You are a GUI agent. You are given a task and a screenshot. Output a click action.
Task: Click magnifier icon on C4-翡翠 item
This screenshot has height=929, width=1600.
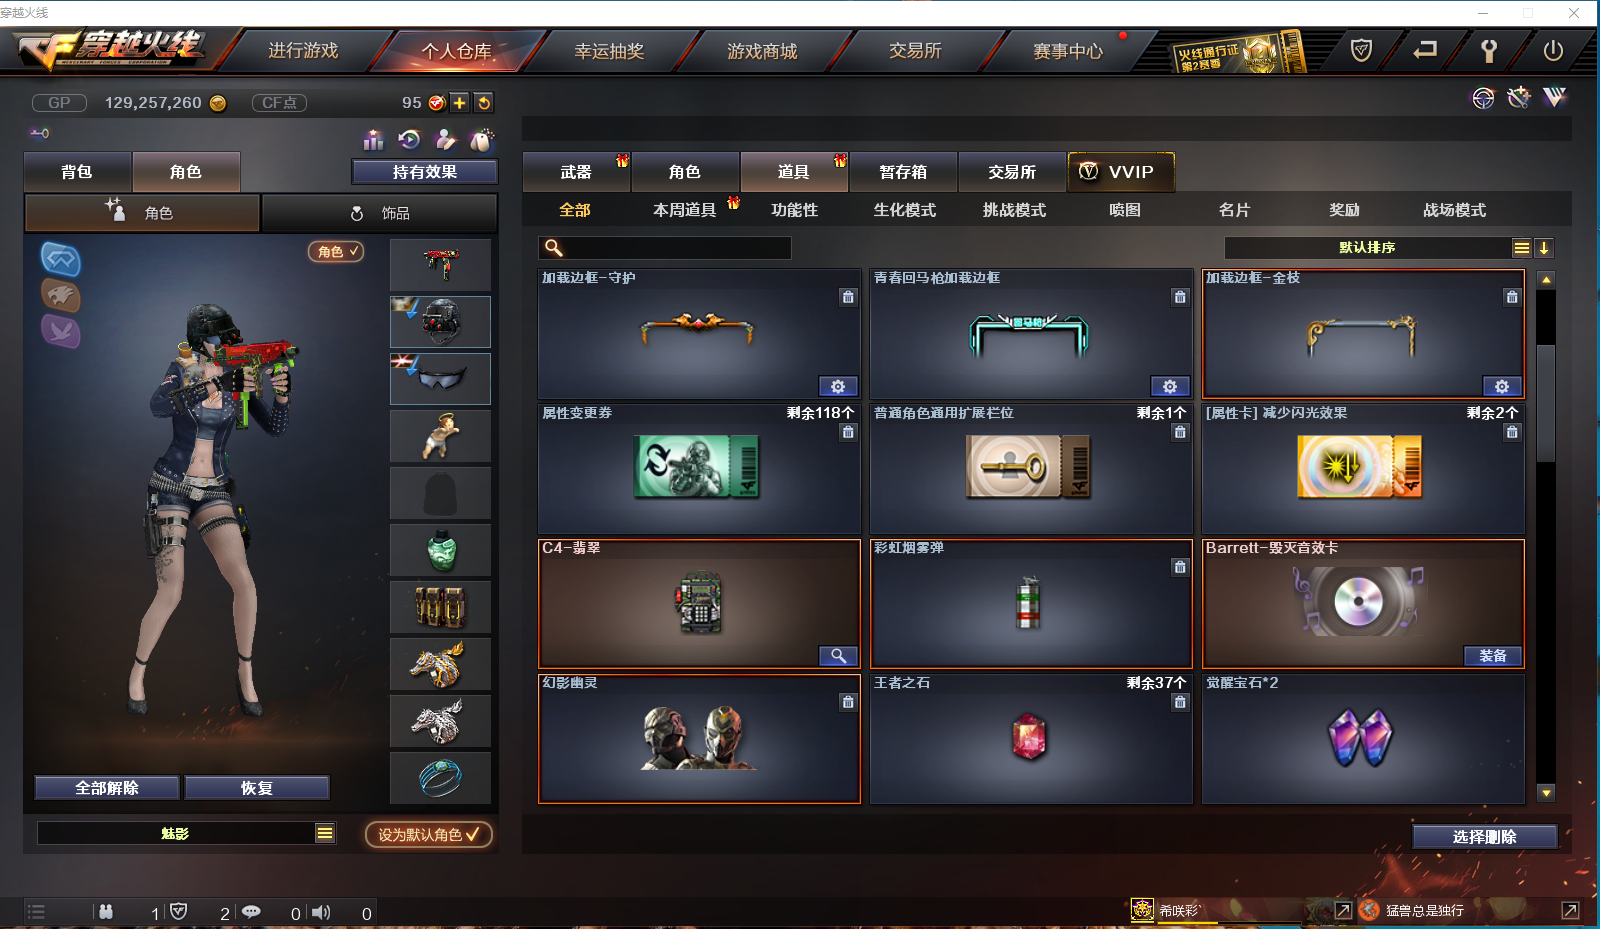click(838, 656)
